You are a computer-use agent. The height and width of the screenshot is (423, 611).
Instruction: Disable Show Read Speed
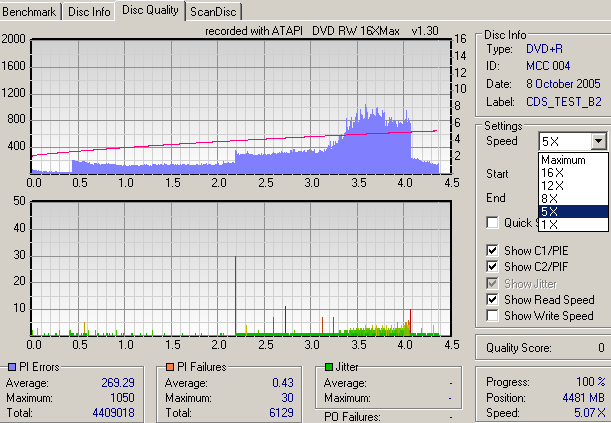coord(492,299)
